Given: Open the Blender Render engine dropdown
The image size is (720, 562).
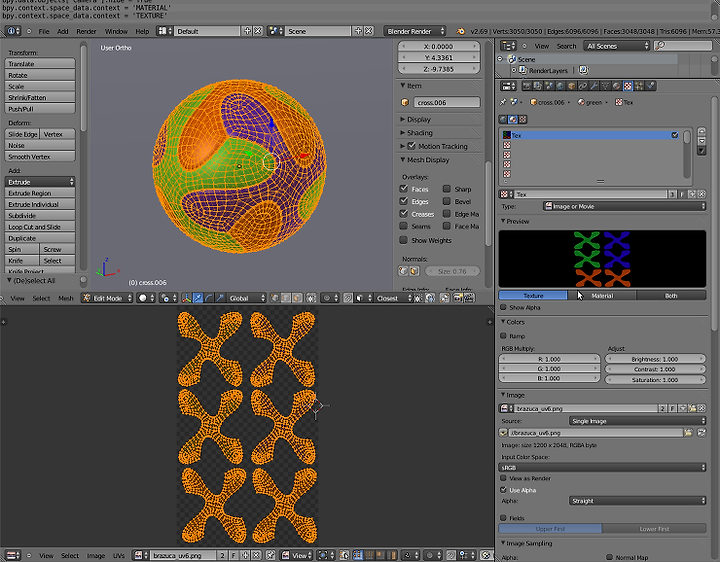Looking at the screenshot, I should tap(415, 31).
